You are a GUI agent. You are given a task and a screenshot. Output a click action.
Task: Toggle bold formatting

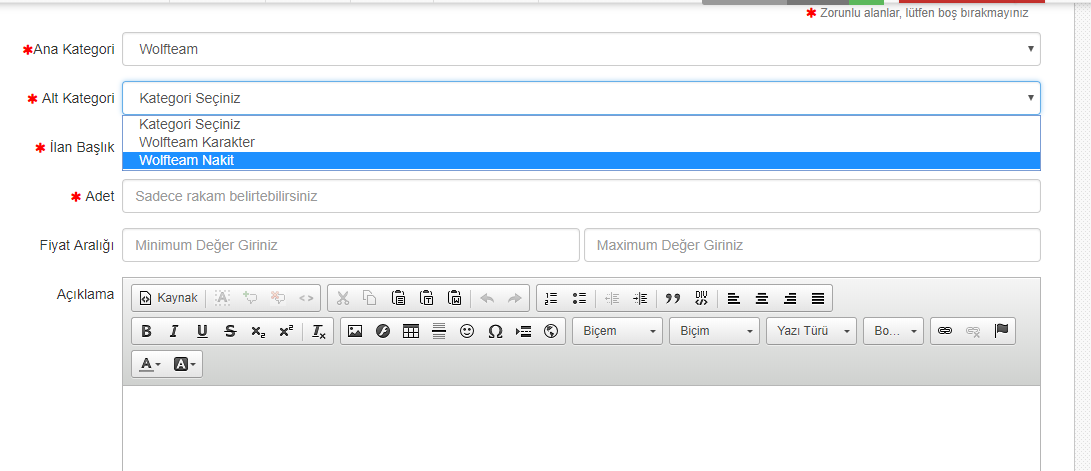(146, 331)
